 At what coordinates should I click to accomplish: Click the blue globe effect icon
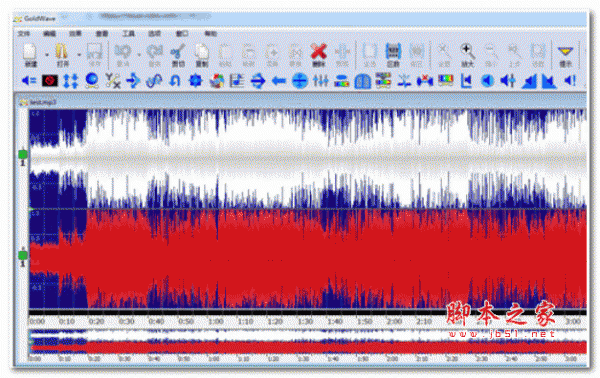(x=91, y=80)
